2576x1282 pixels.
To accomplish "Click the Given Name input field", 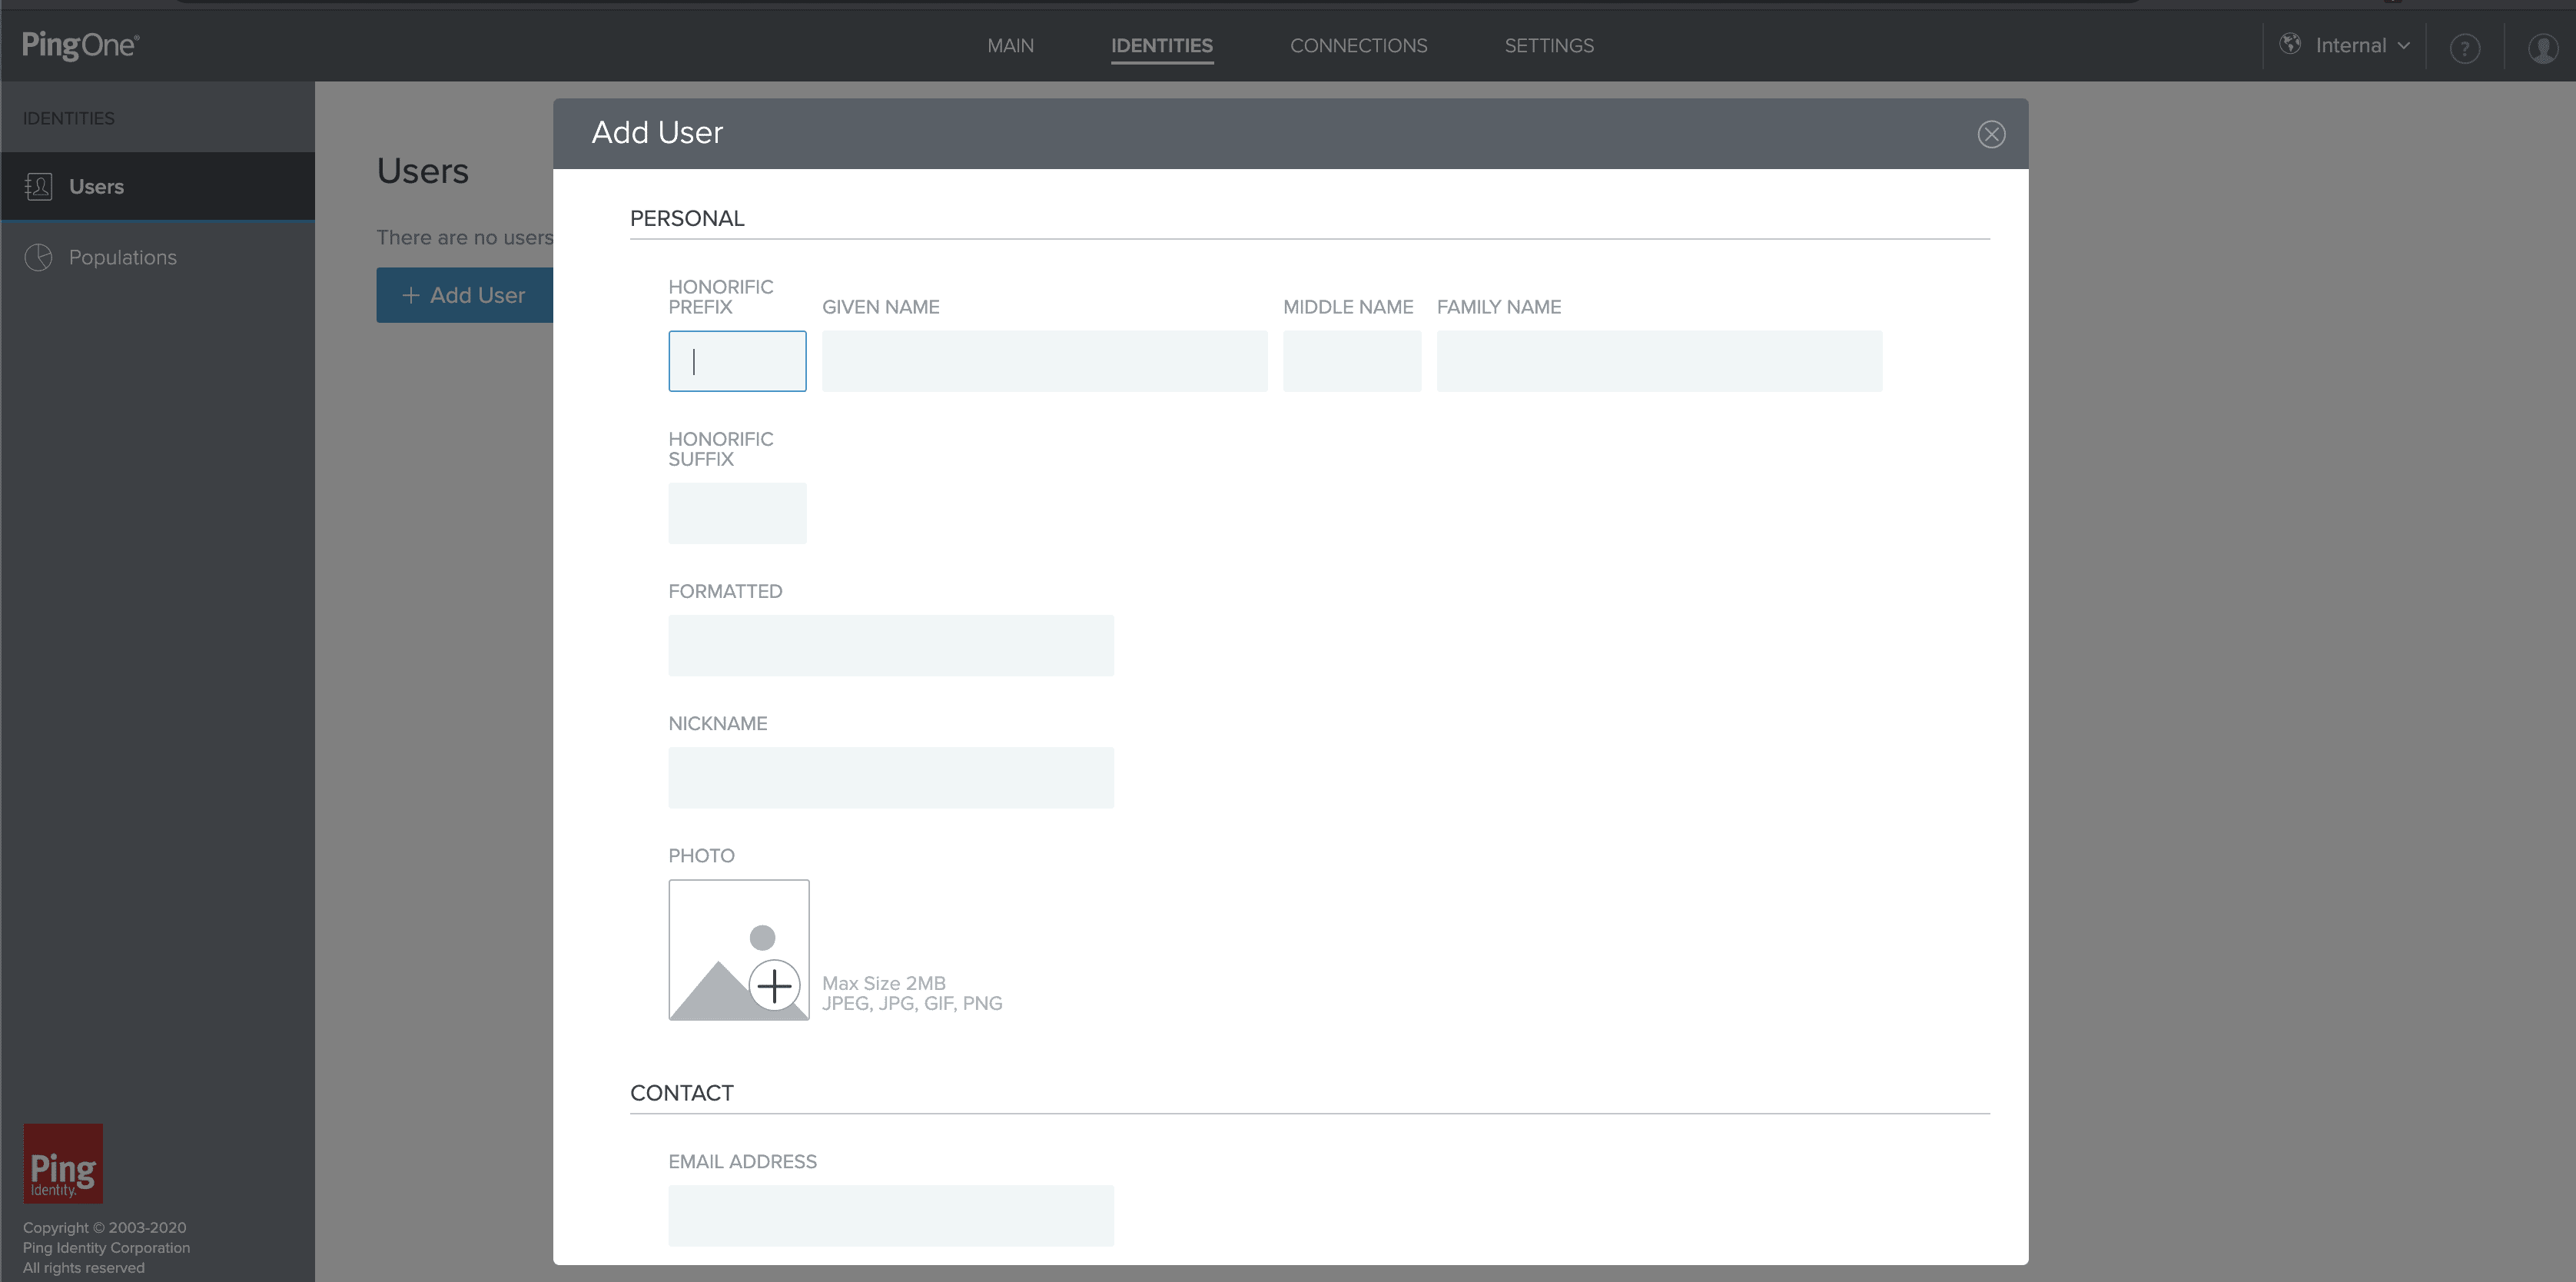I will (1044, 361).
